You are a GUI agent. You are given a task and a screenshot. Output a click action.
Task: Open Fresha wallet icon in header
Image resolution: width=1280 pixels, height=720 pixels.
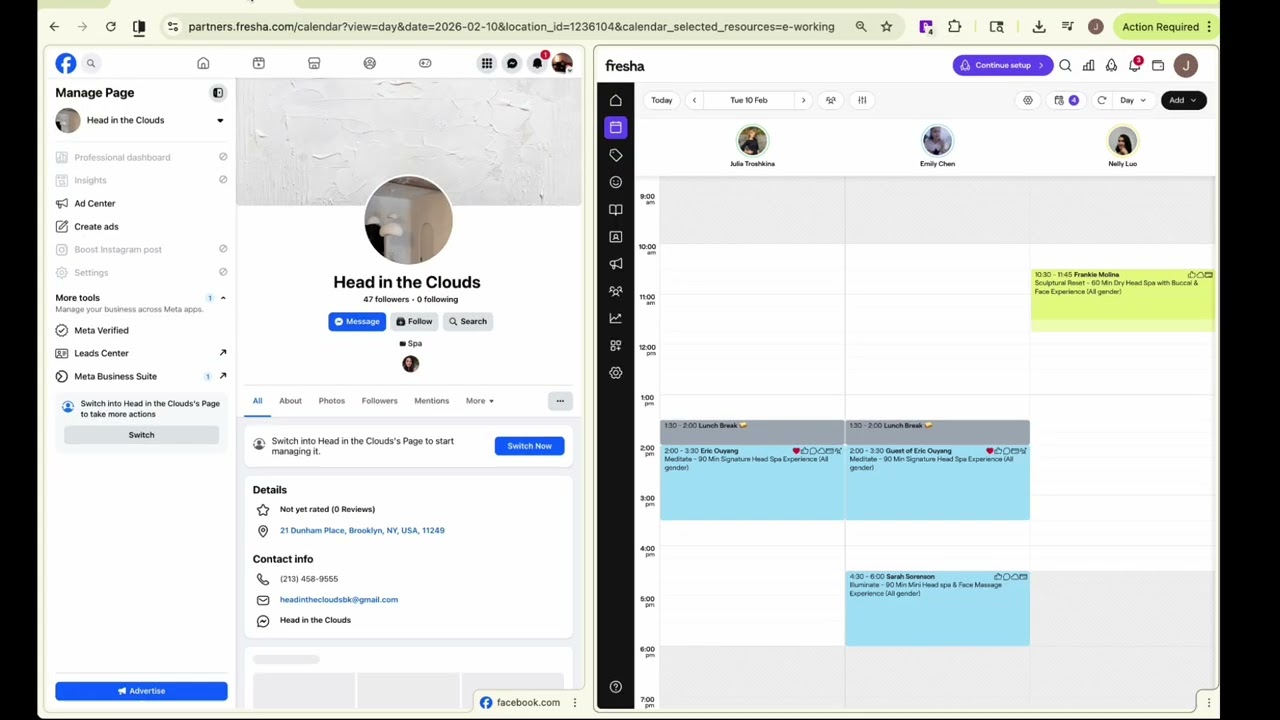pos(1158,66)
